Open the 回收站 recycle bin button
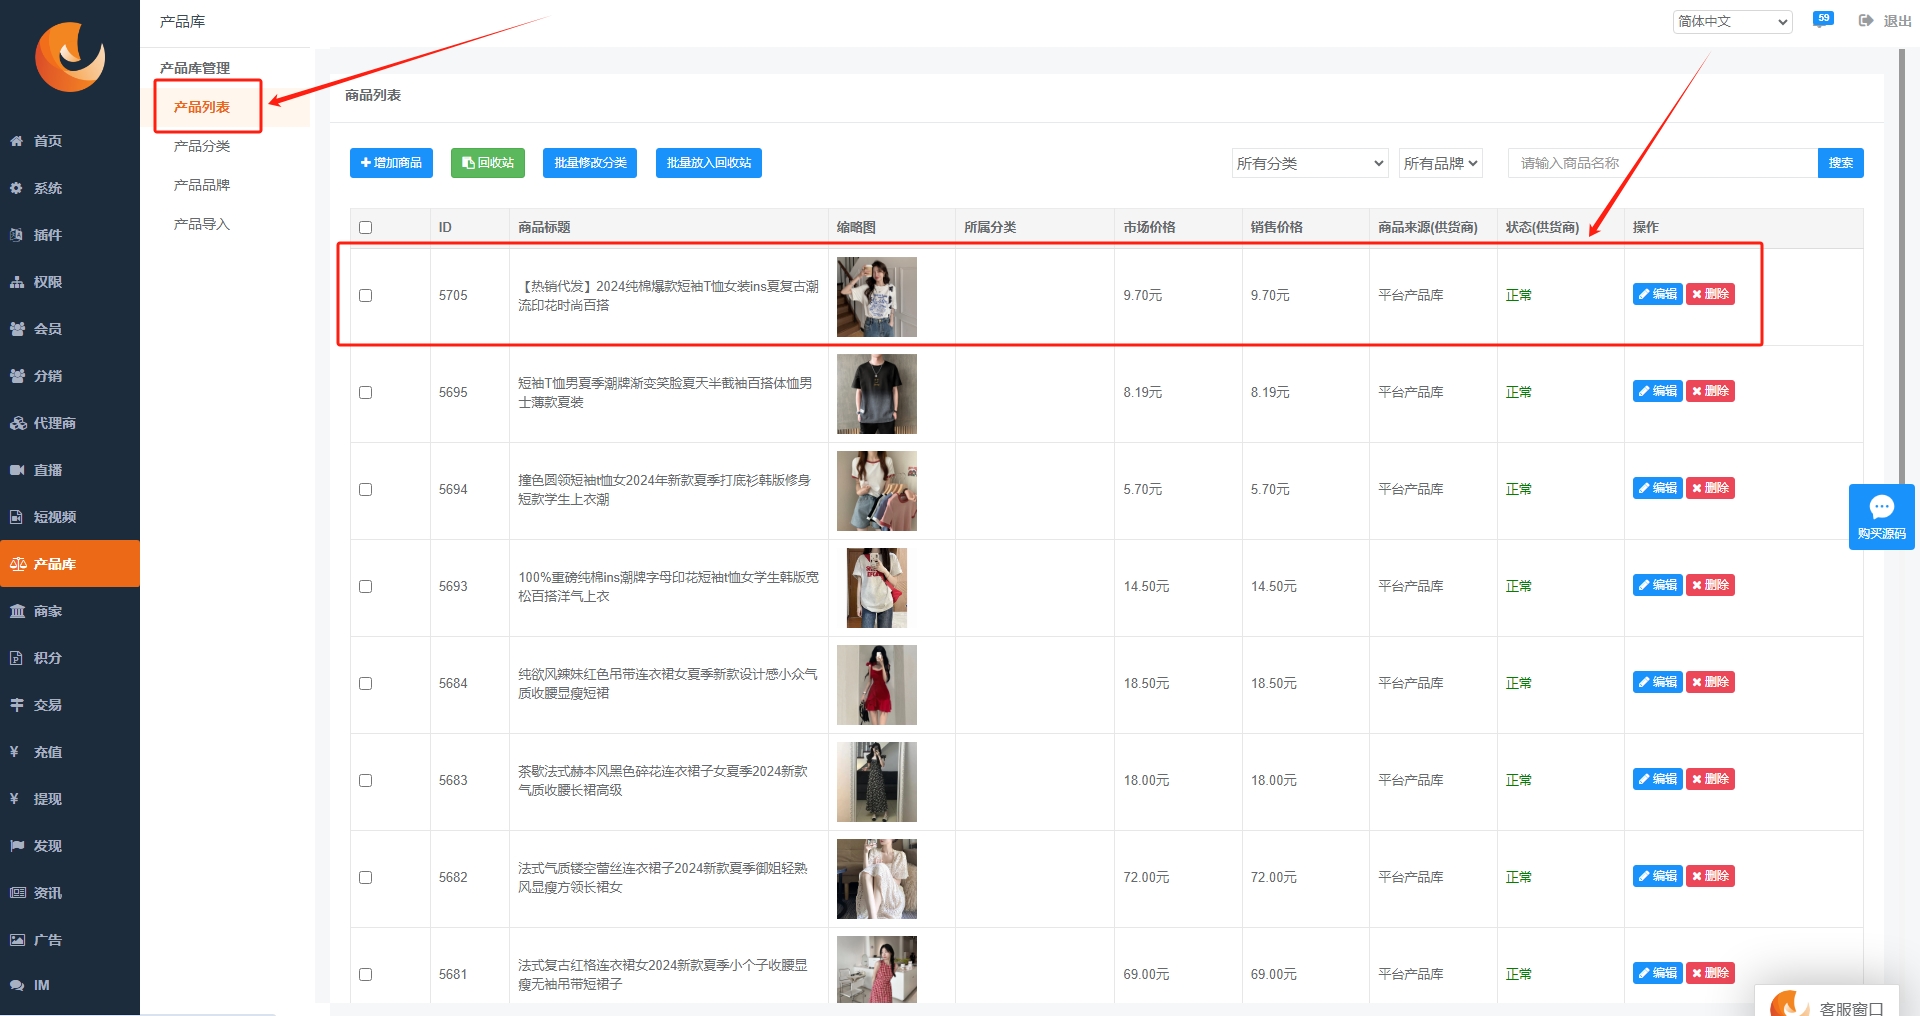Viewport: 1920px width, 1016px height. [x=488, y=163]
